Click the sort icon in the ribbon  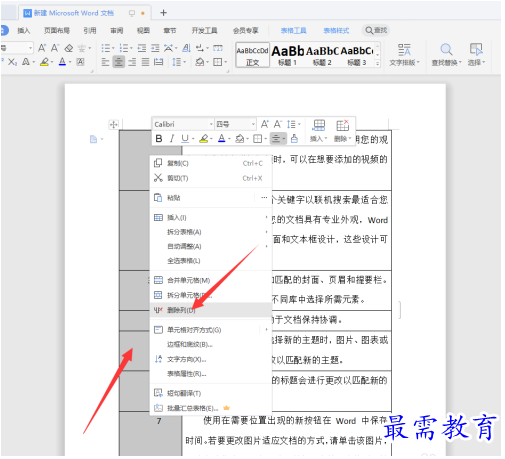point(186,48)
